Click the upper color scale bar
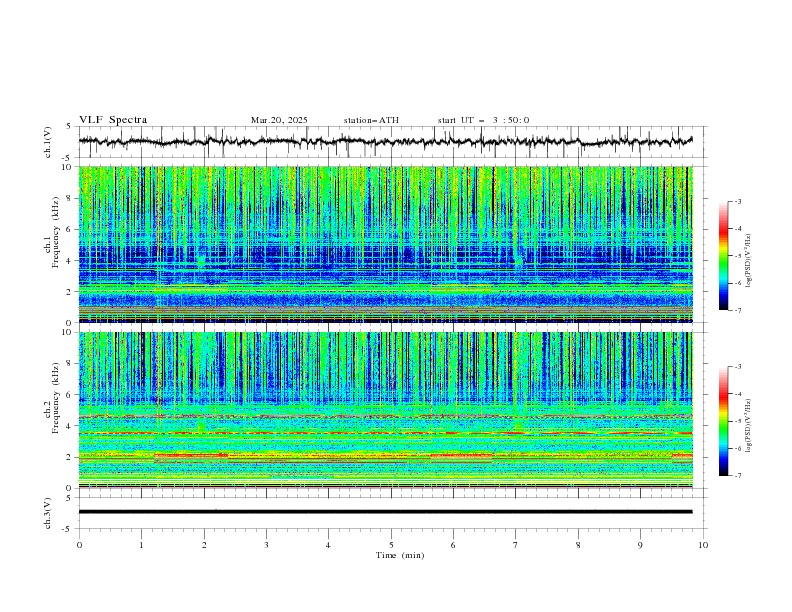This screenshot has width=792, height=612. coord(723,256)
